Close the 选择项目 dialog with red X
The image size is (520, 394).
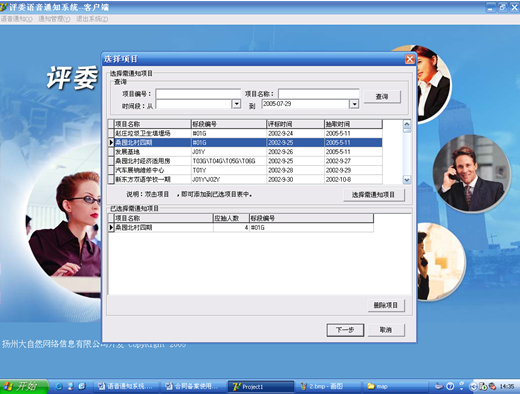(410, 59)
